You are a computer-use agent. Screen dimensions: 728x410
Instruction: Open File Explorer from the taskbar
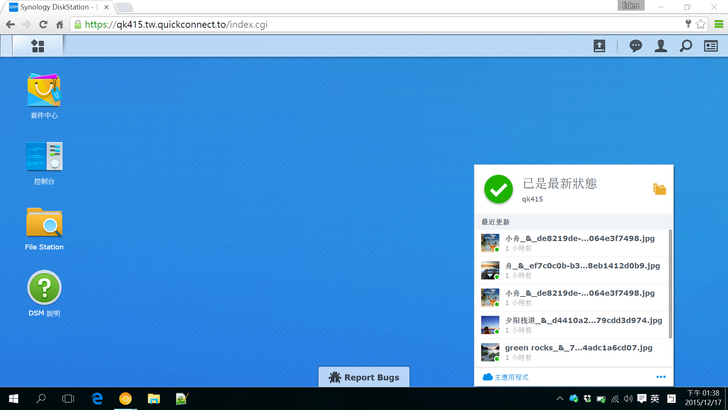coord(154,398)
